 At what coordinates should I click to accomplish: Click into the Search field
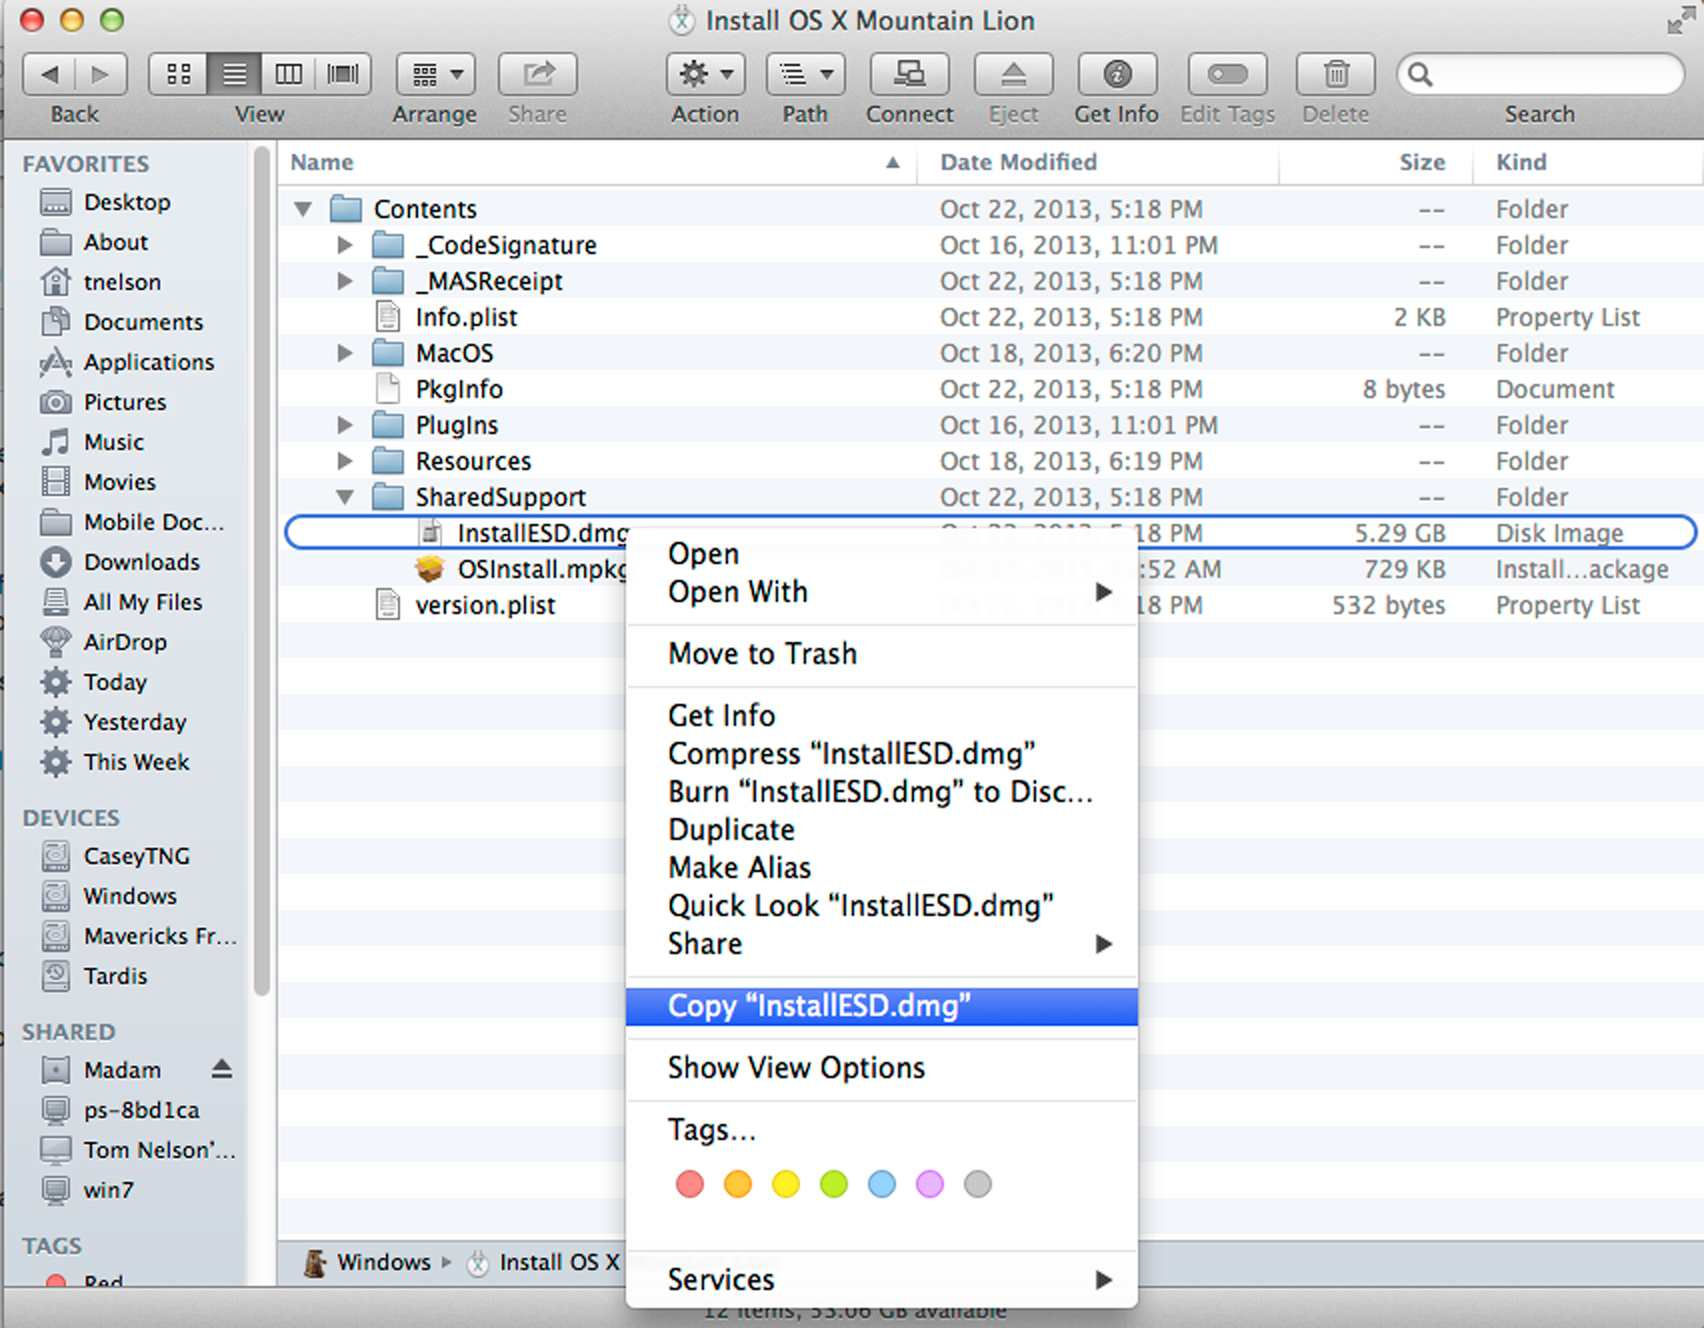tap(1540, 74)
